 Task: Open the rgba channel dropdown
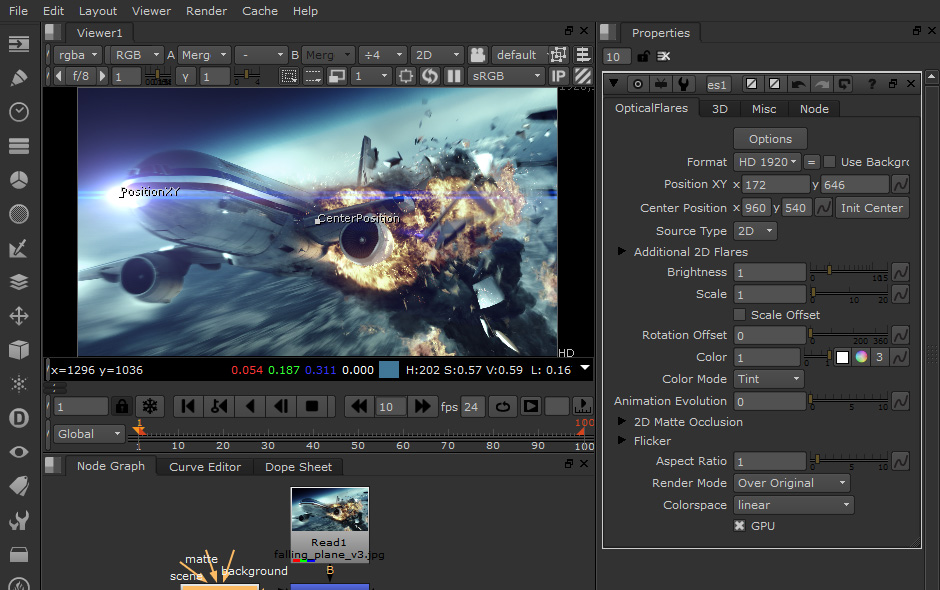(78, 55)
